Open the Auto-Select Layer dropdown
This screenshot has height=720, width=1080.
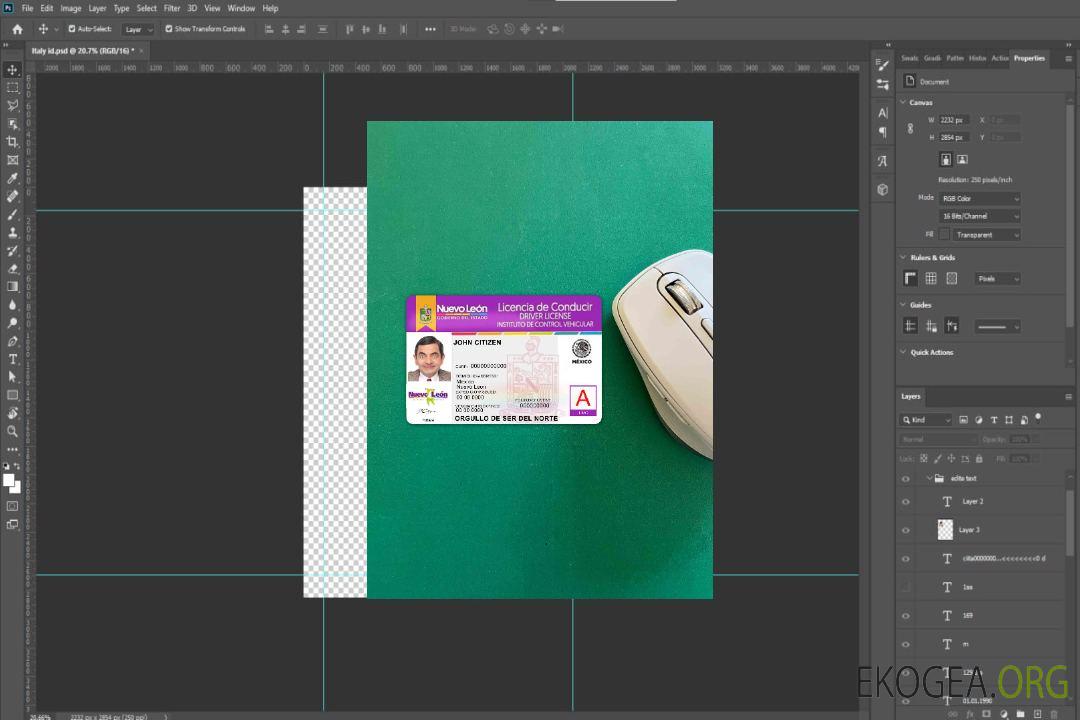point(138,29)
